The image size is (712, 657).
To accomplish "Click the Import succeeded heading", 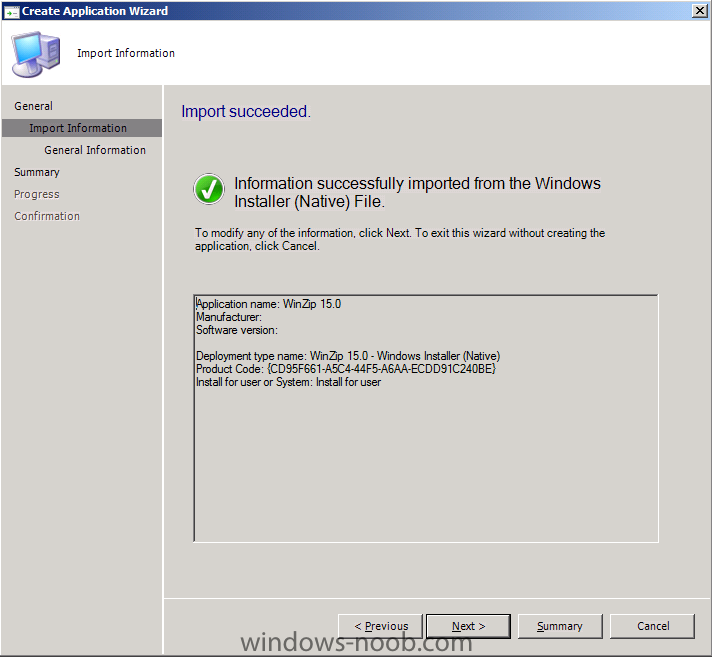I will pos(246,111).
